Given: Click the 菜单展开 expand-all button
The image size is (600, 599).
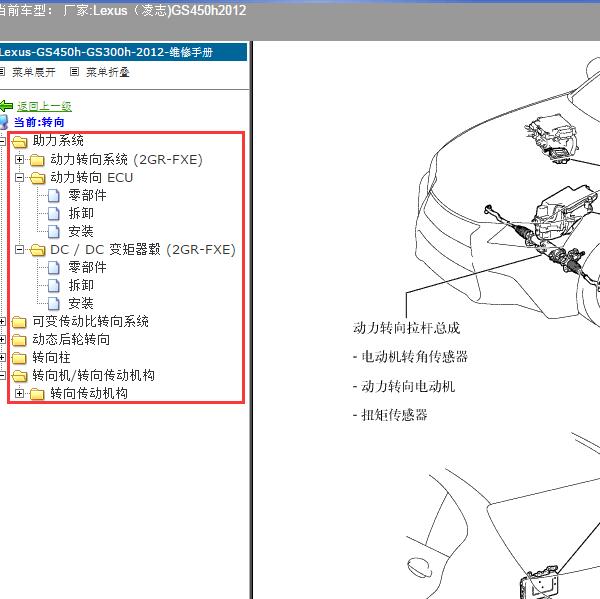Looking at the screenshot, I should [34, 72].
